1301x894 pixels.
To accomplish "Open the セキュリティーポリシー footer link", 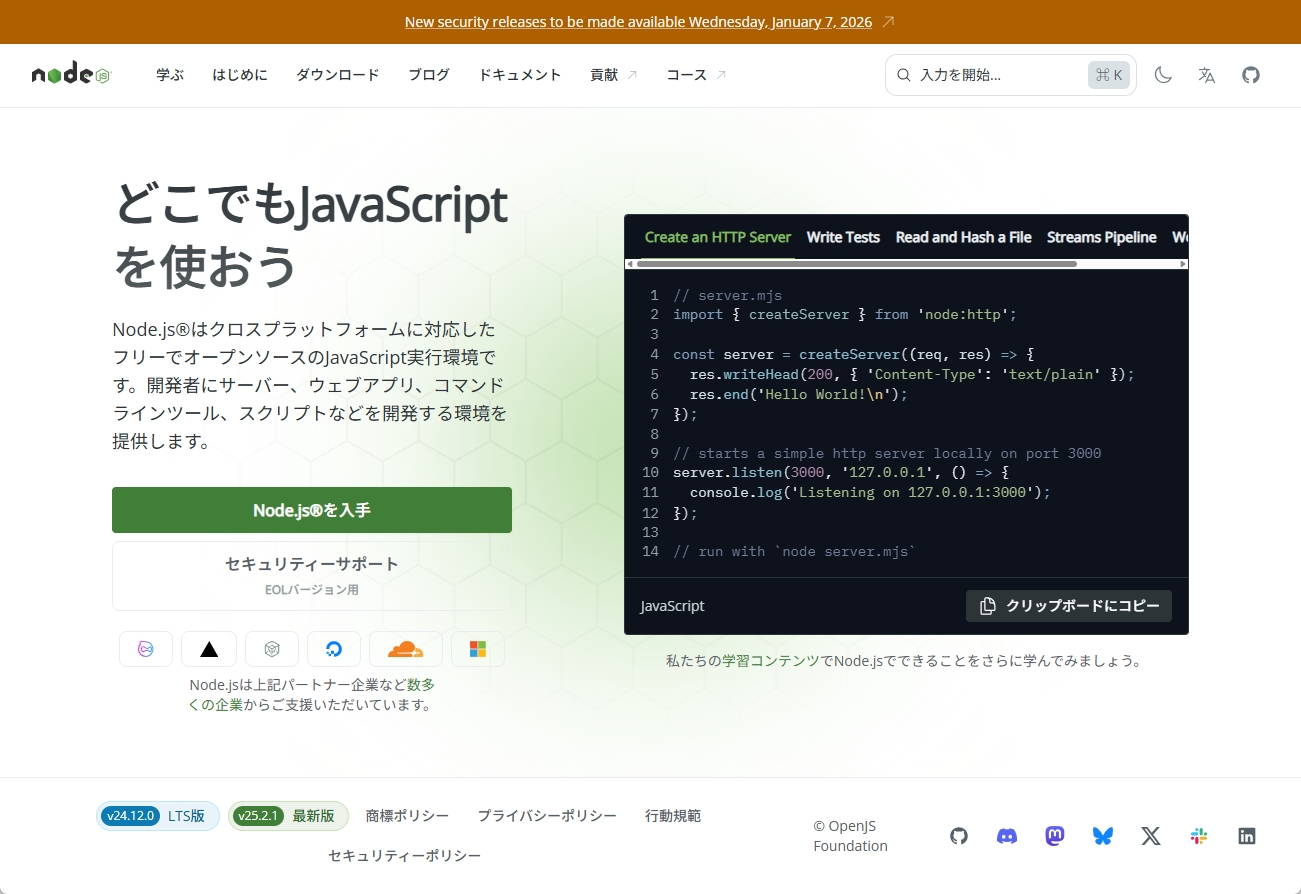I will (x=405, y=856).
